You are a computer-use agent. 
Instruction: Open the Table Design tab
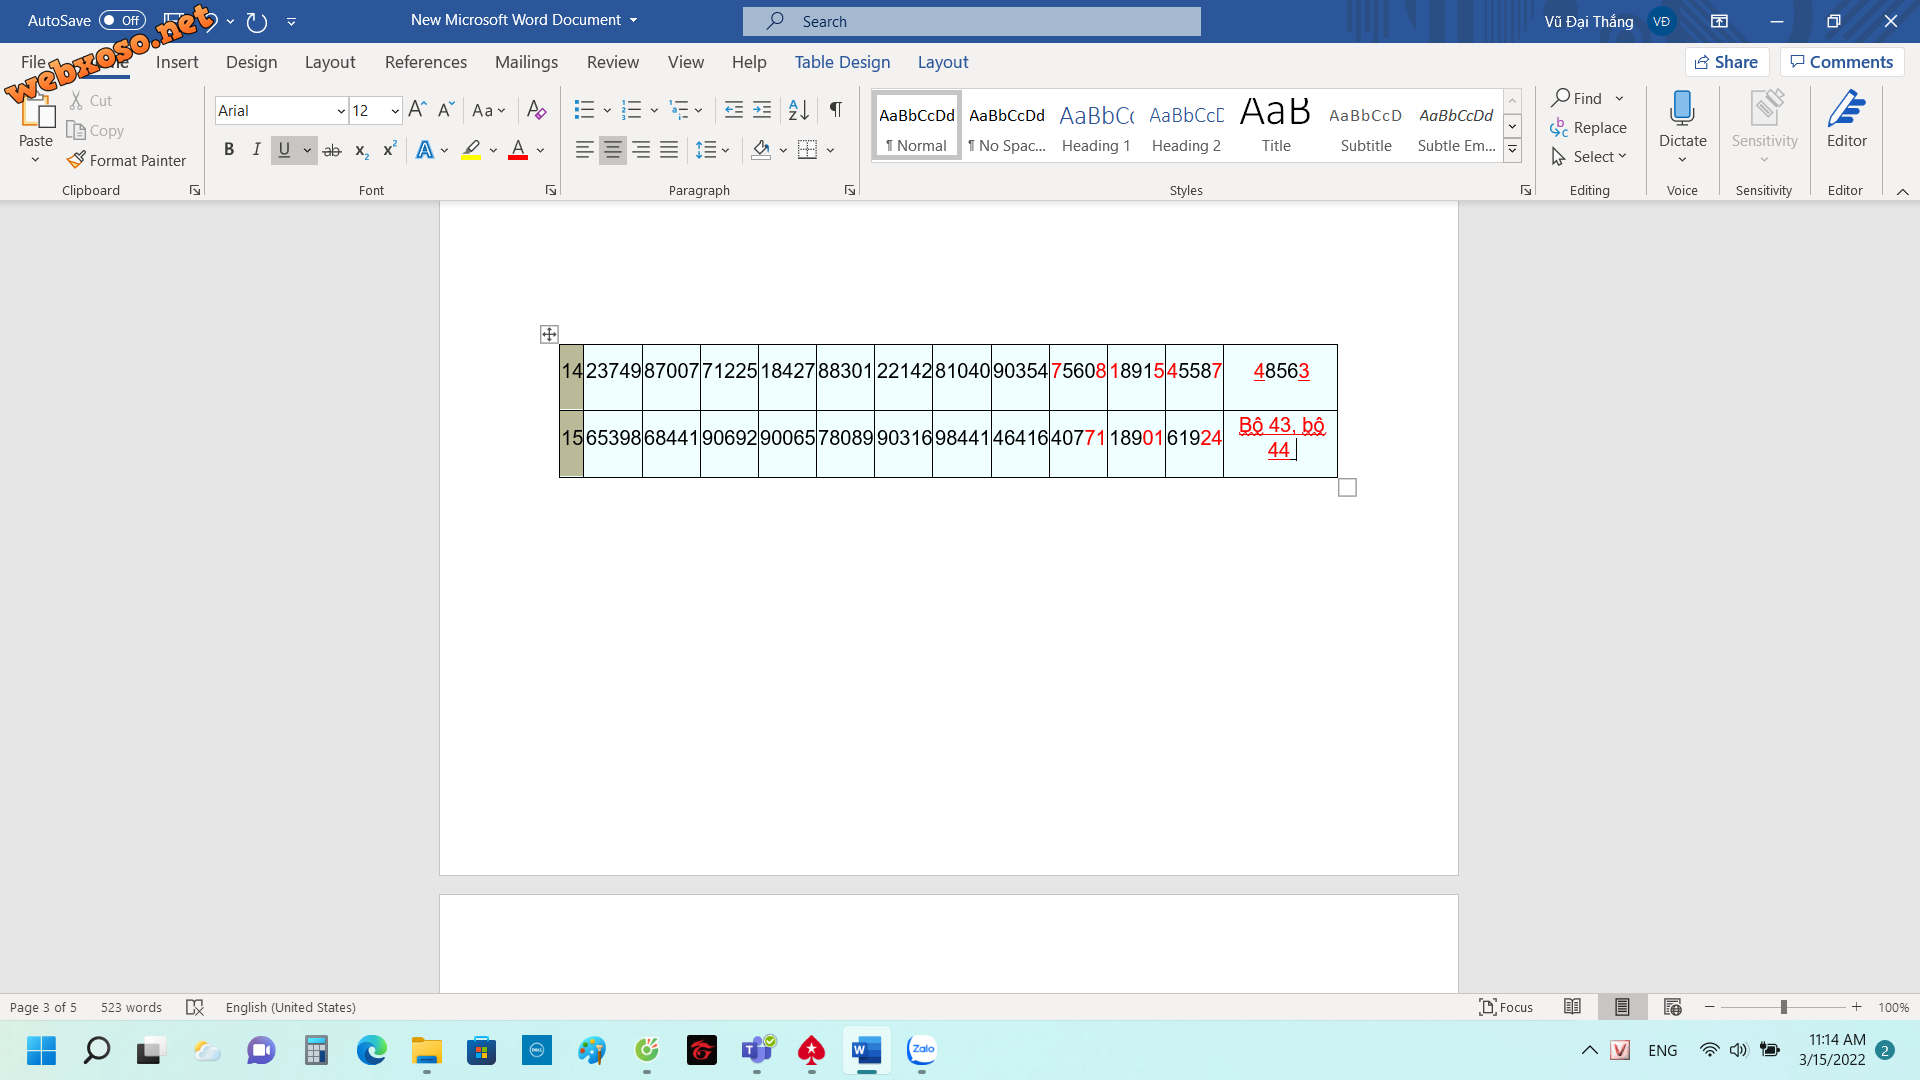842,62
